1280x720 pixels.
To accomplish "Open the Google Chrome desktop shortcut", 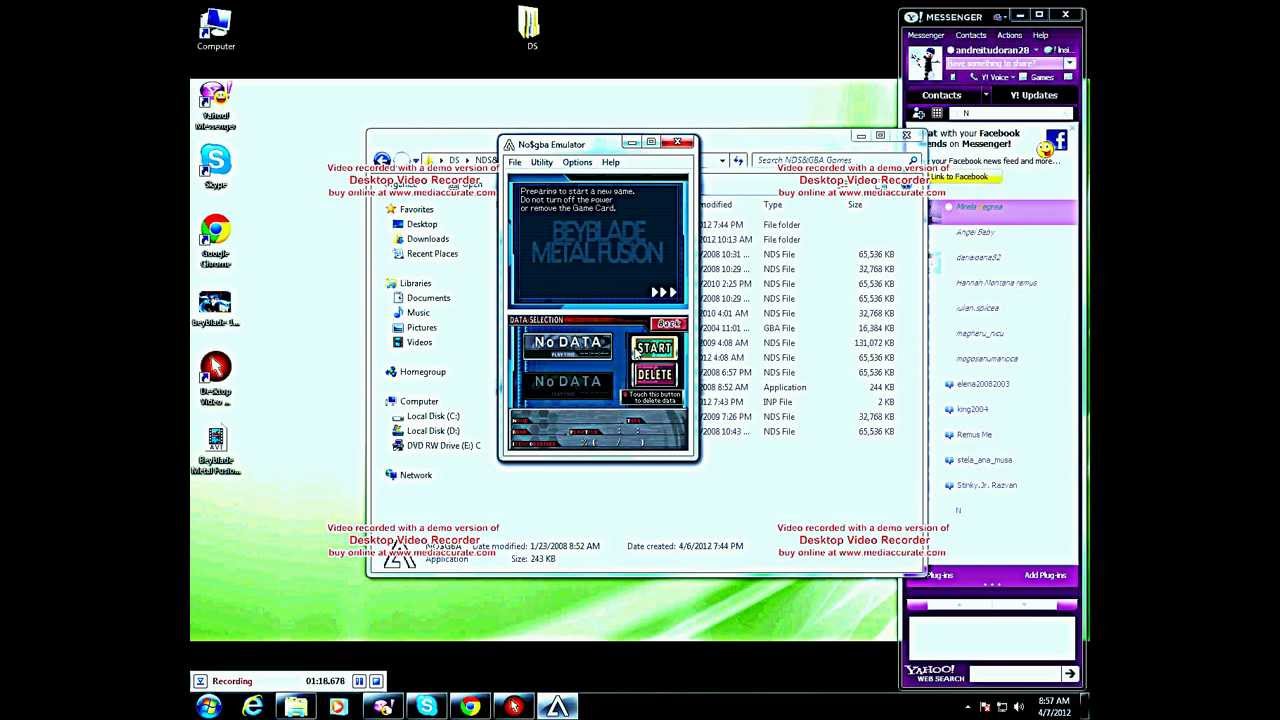I will click(216, 241).
